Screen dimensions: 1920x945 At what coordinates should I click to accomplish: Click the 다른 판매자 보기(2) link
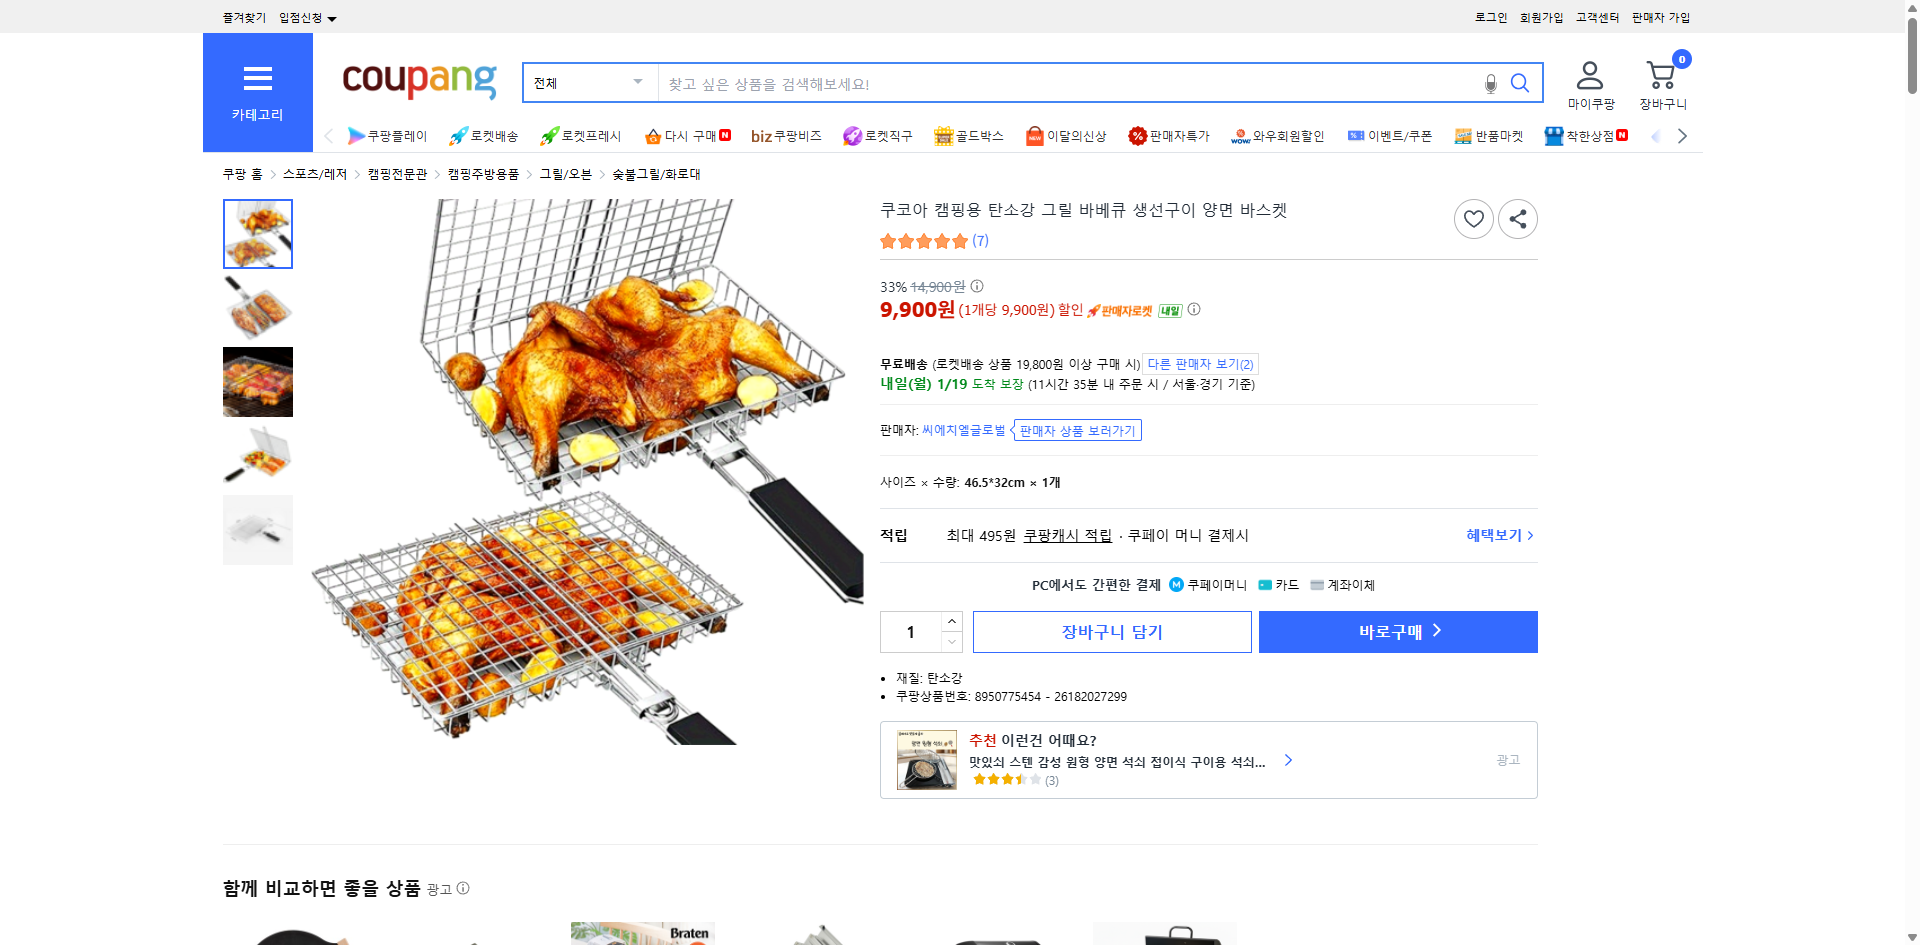pyautogui.click(x=1199, y=364)
